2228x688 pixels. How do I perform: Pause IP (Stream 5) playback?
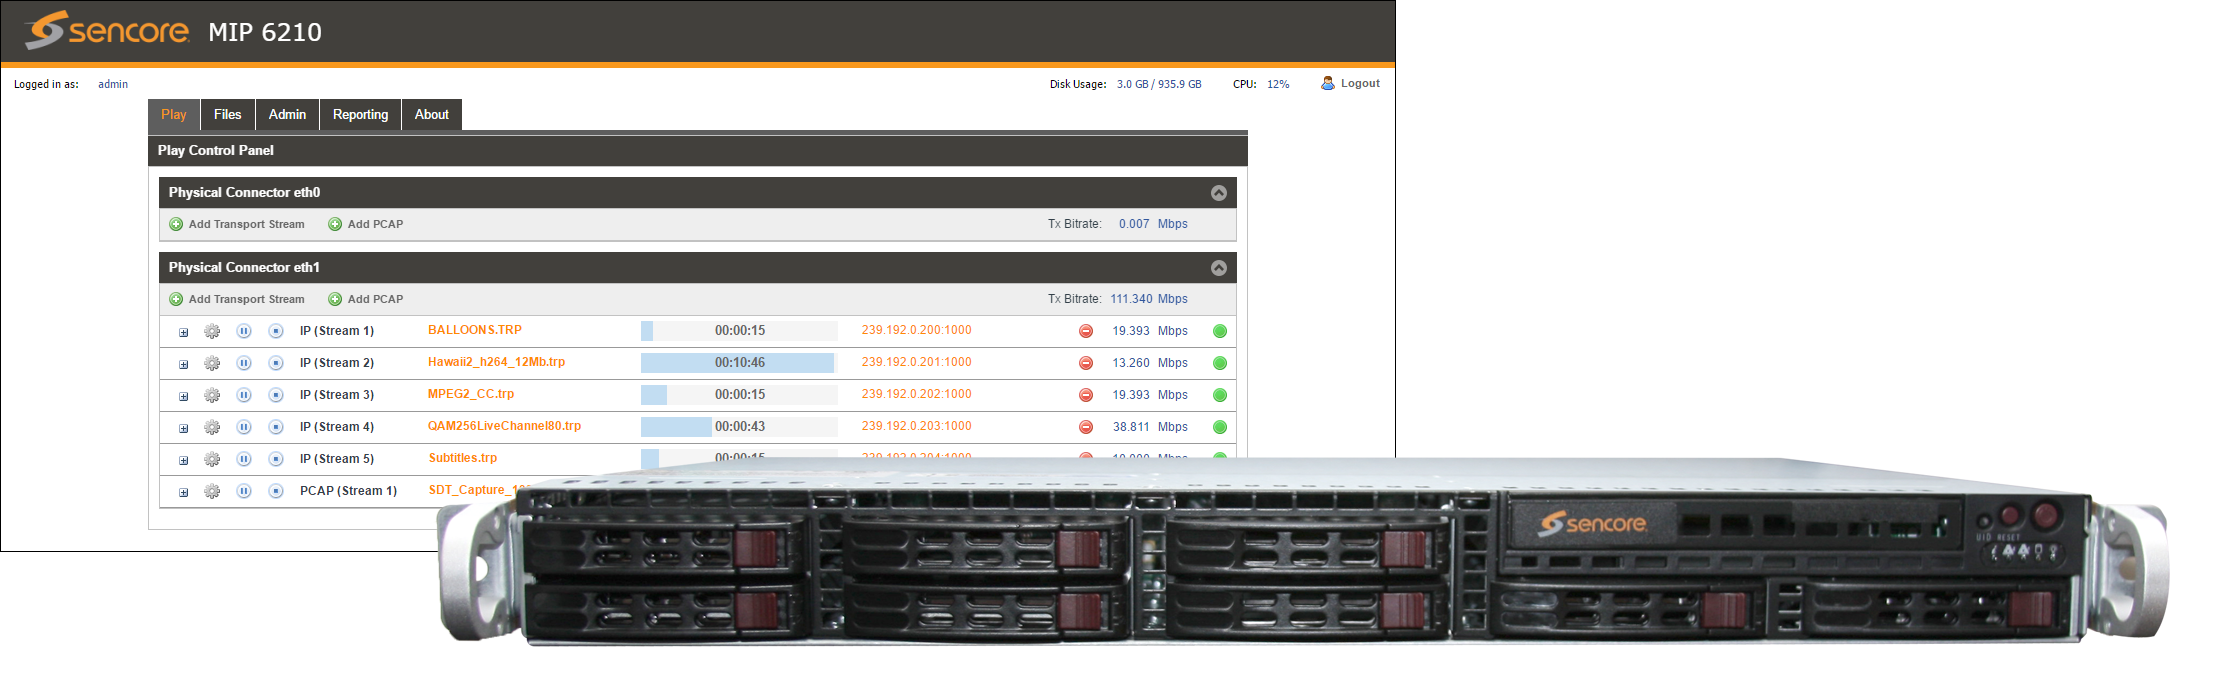tap(244, 459)
